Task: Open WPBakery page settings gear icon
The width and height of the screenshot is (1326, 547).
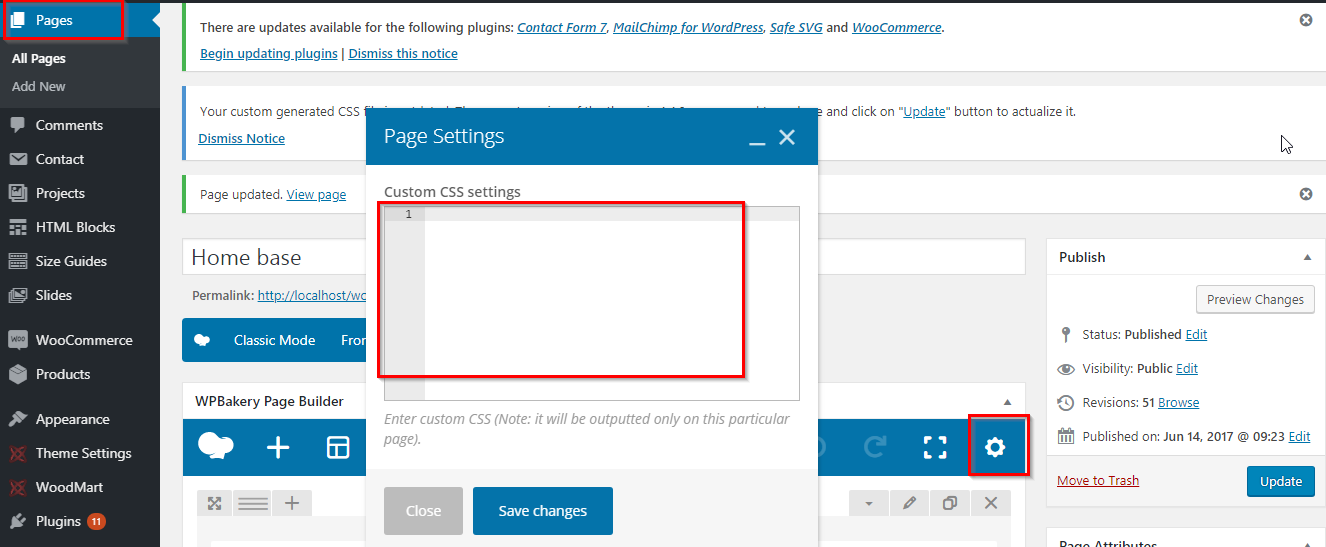Action: (x=994, y=447)
